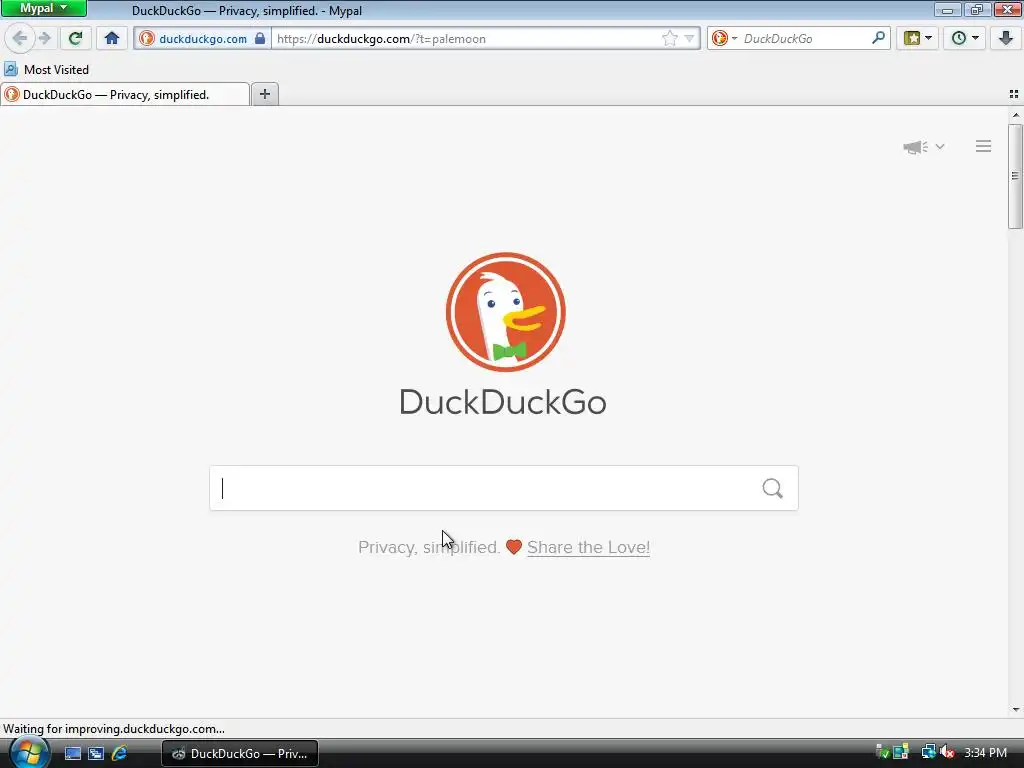Screen dimensions: 1024x768
Task: Open the home page icon
Action: (x=112, y=38)
